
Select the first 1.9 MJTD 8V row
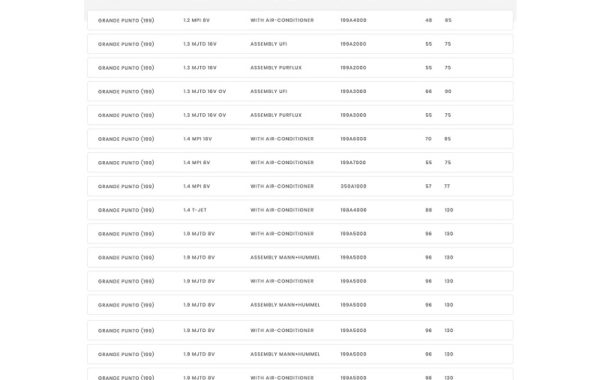pyautogui.click(x=300, y=234)
